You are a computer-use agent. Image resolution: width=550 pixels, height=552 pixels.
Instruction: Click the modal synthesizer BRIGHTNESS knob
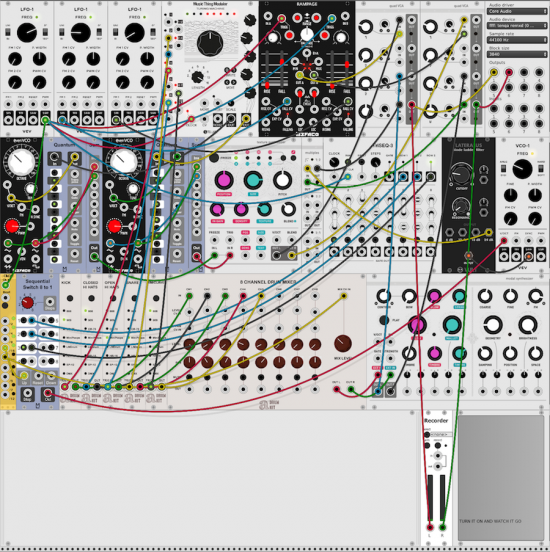coord(527,325)
